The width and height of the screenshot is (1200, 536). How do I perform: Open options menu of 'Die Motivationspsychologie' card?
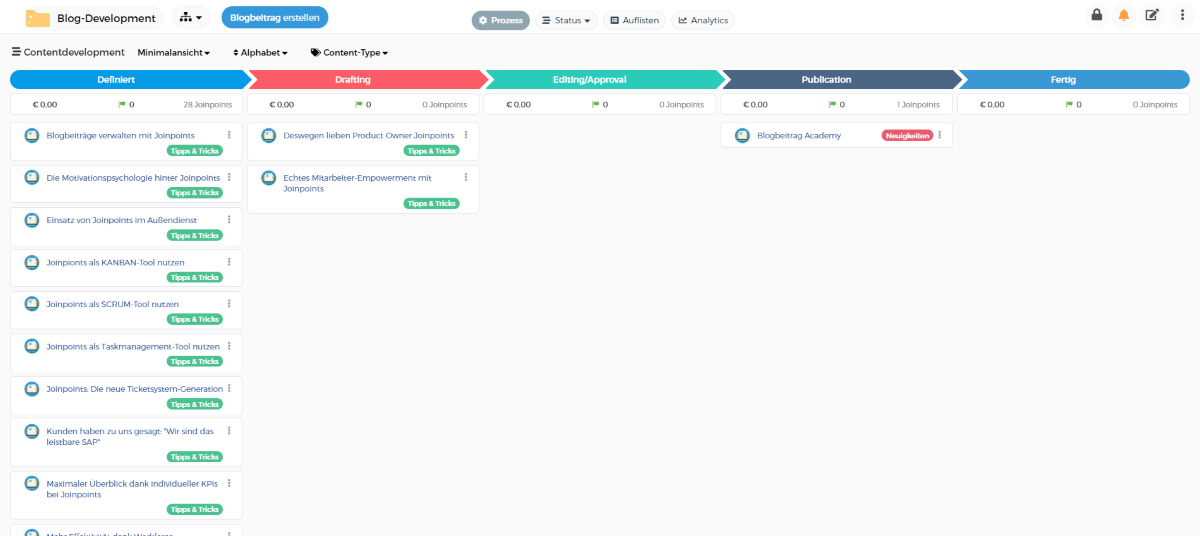pos(229,177)
